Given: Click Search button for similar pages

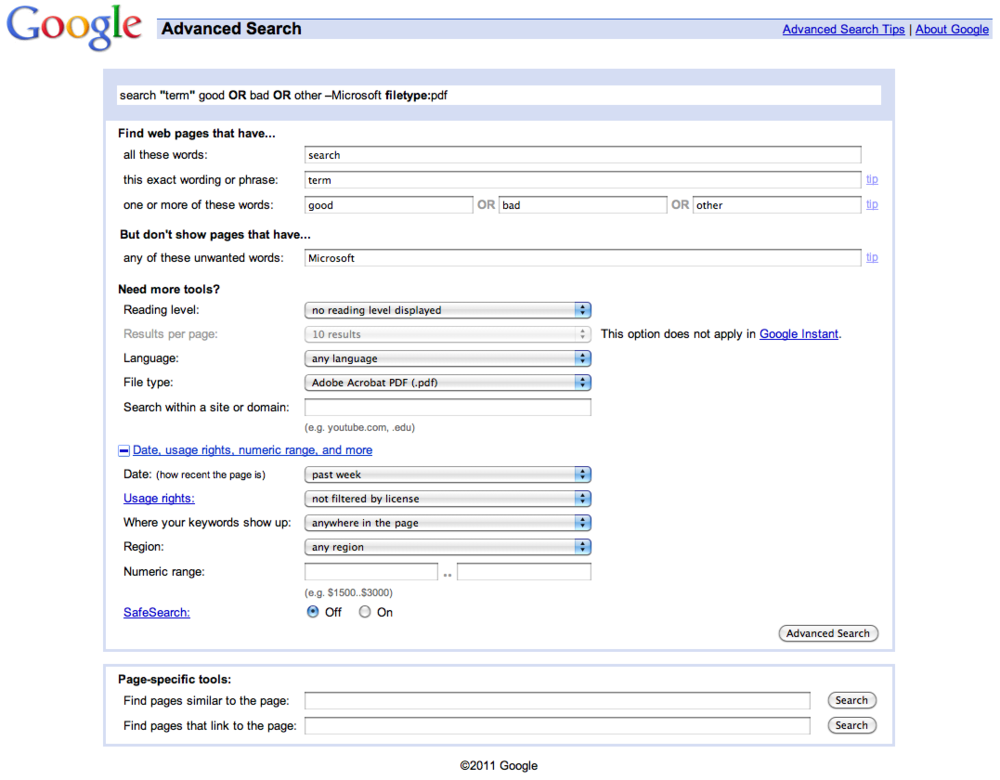Looking at the screenshot, I should [851, 700].
